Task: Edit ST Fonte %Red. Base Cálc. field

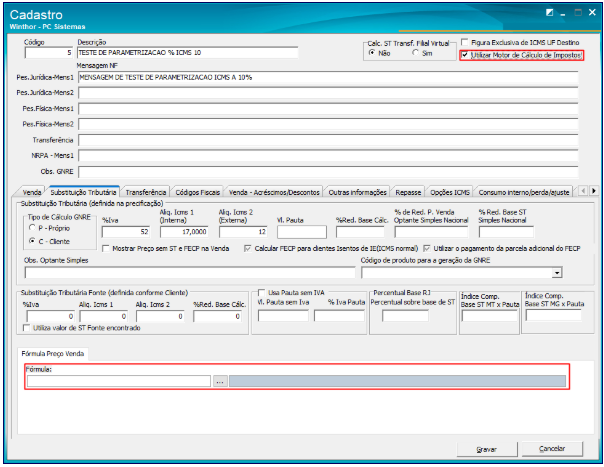Action: (x=217, y=316)
